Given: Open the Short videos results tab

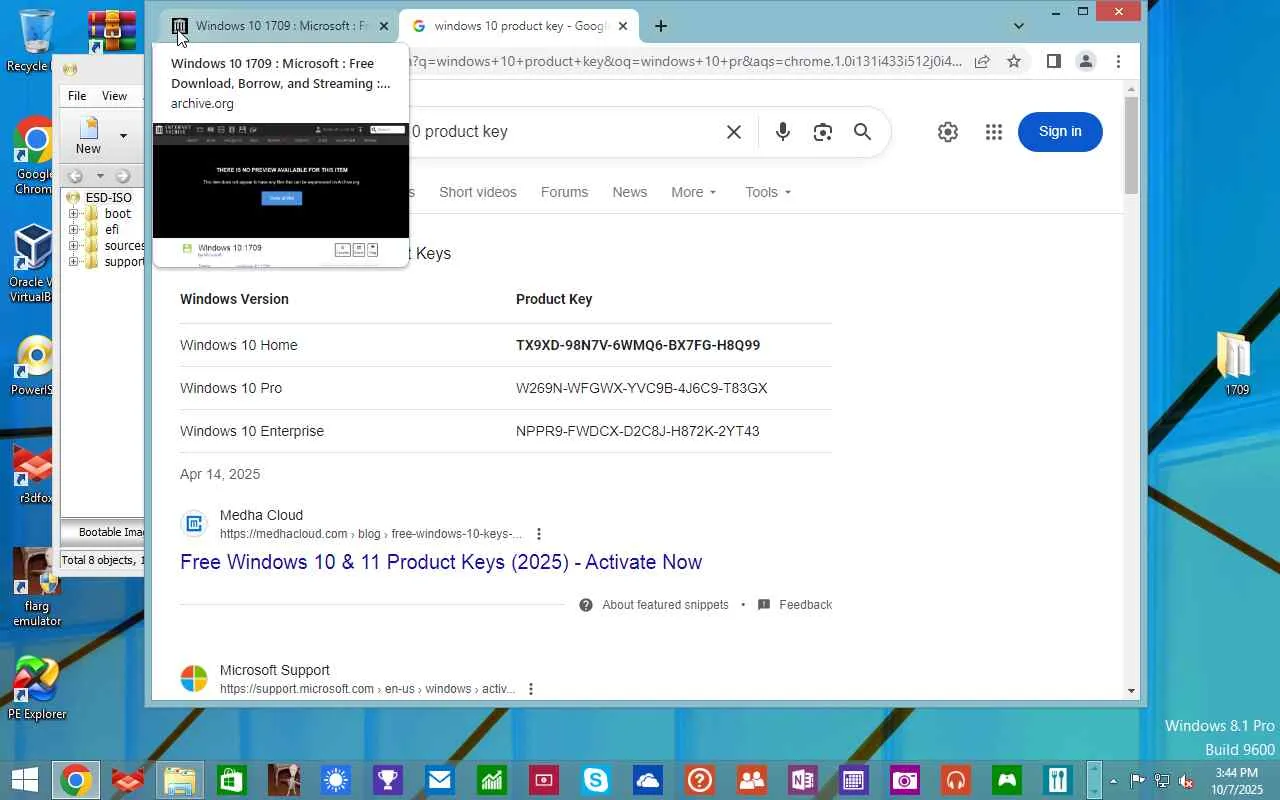Looking at the screenshot, I should 478,192.
